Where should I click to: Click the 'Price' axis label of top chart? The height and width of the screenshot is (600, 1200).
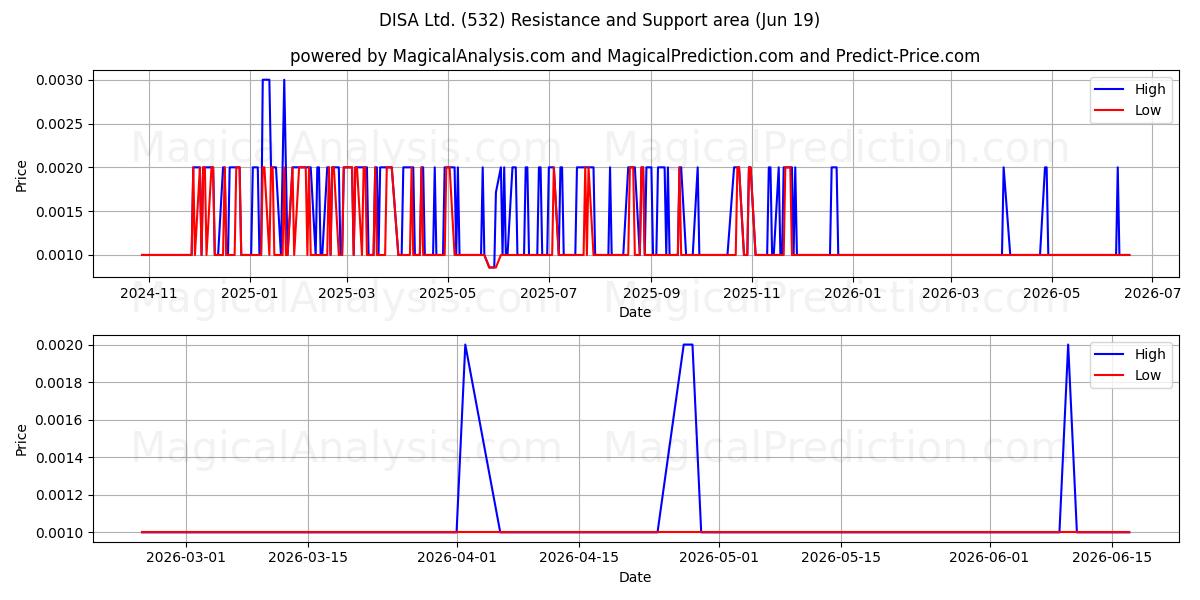point(22,176)
